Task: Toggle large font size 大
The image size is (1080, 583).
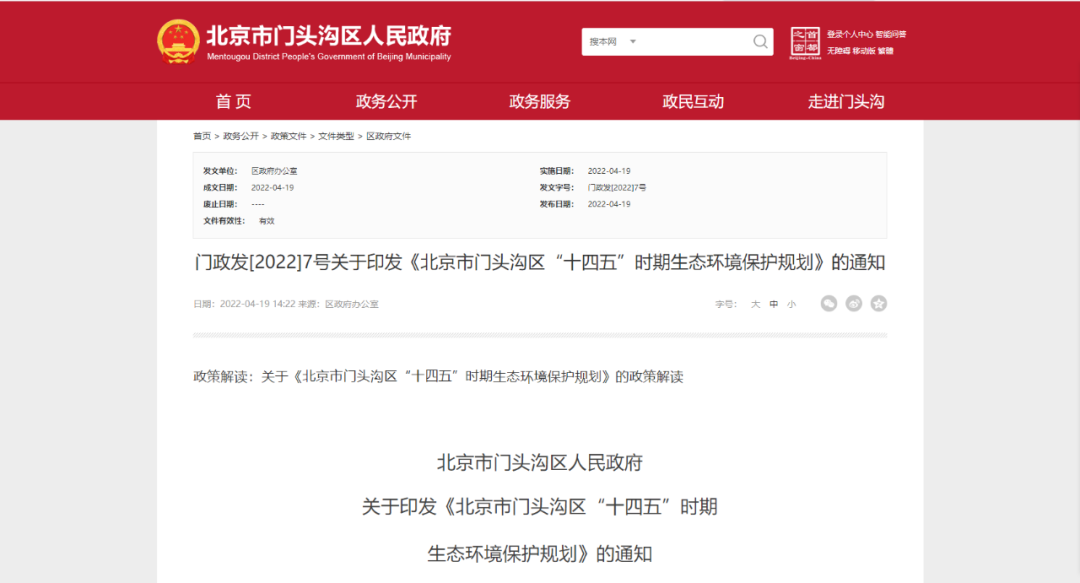Action: 755,303
